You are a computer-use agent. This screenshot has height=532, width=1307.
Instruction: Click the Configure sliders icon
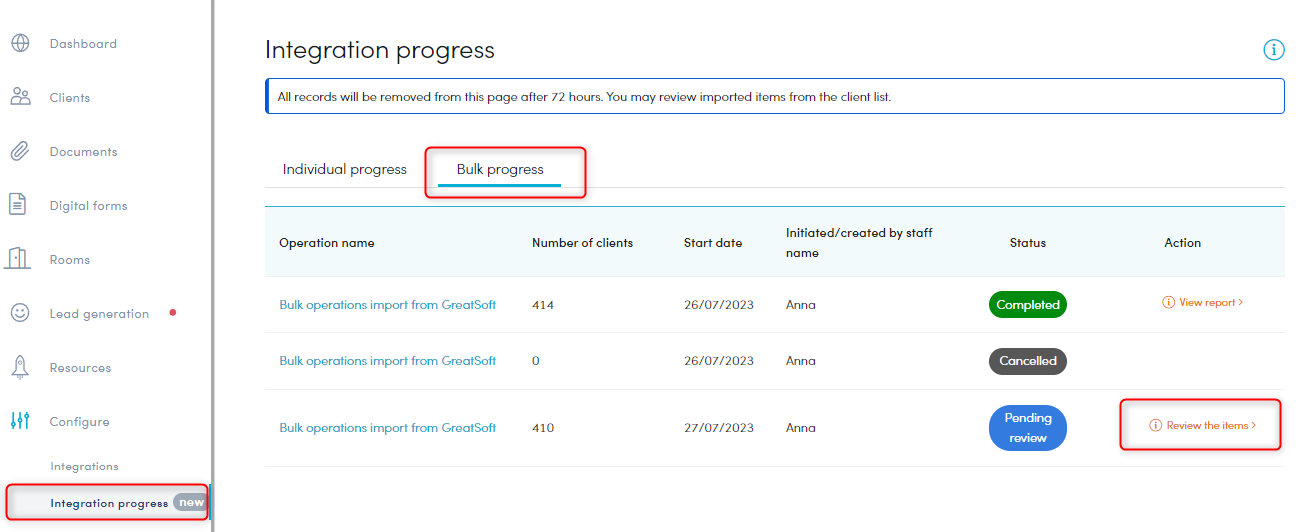click(x=20, y=421)
